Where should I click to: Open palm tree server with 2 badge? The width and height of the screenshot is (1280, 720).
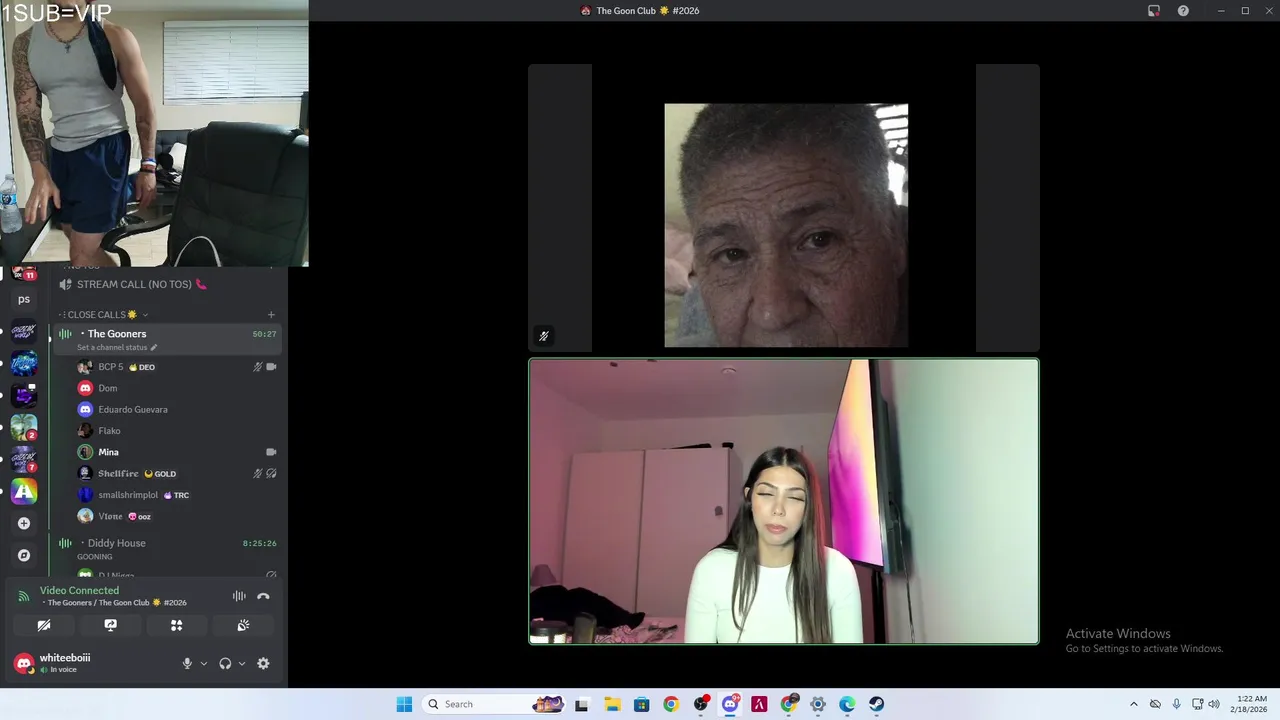[24, 427]
